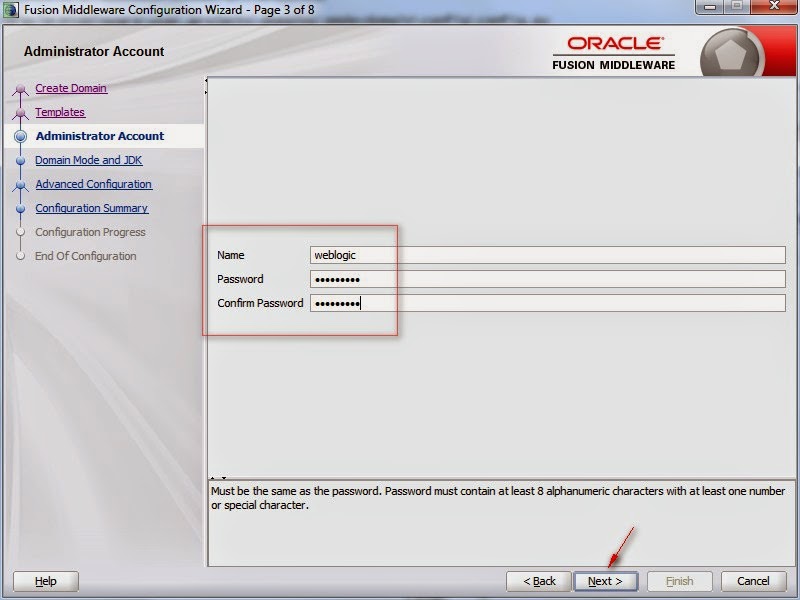
Task: Click the Next button
Action: click(x=606, y=581)
